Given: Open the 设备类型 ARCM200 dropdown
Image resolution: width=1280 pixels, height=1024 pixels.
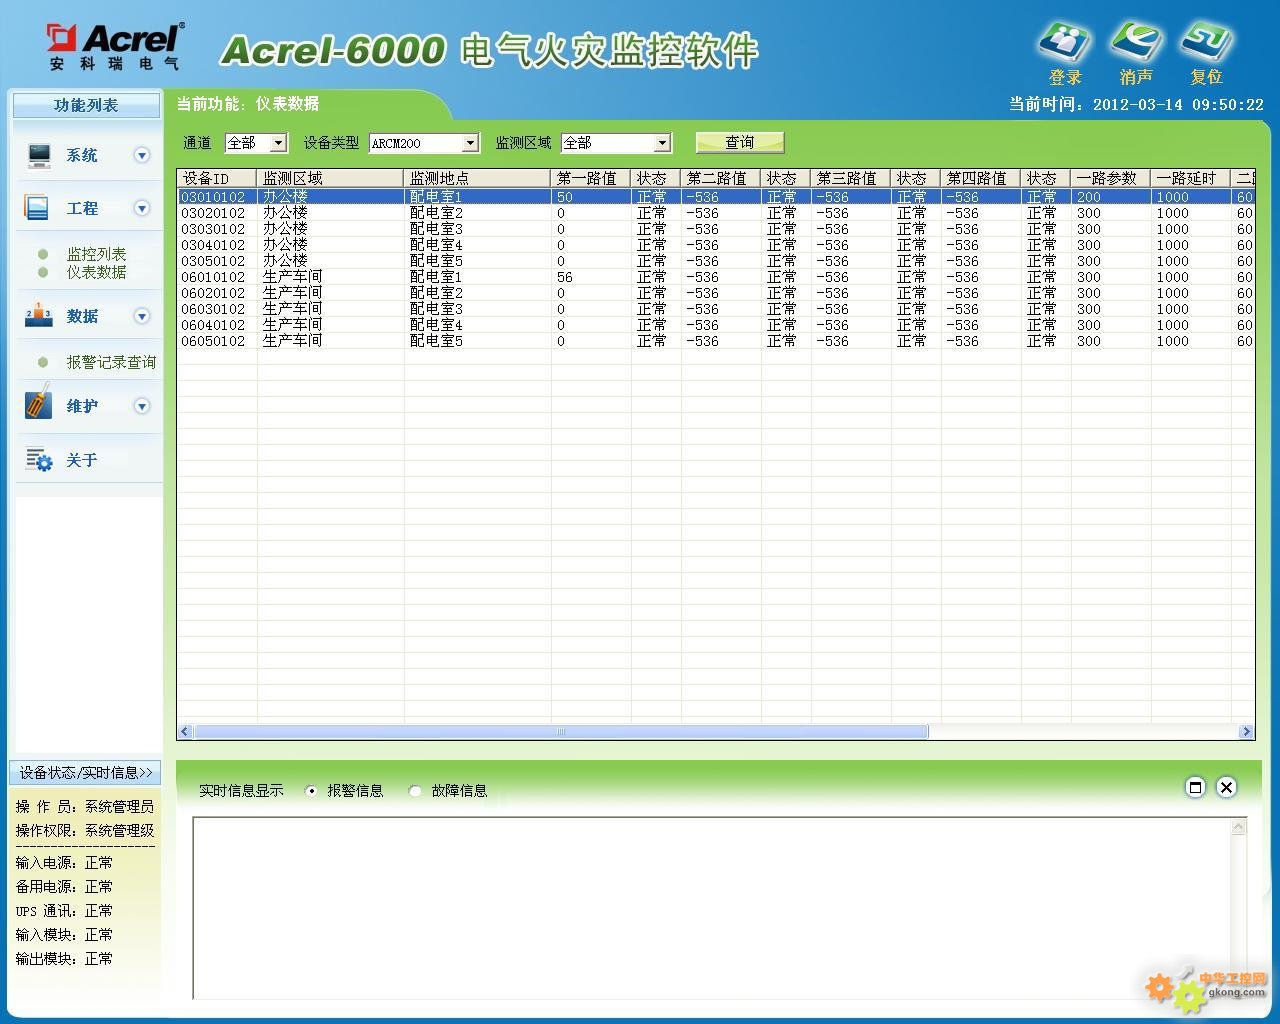Looking at the screenshot, I should tap(470, 143).
